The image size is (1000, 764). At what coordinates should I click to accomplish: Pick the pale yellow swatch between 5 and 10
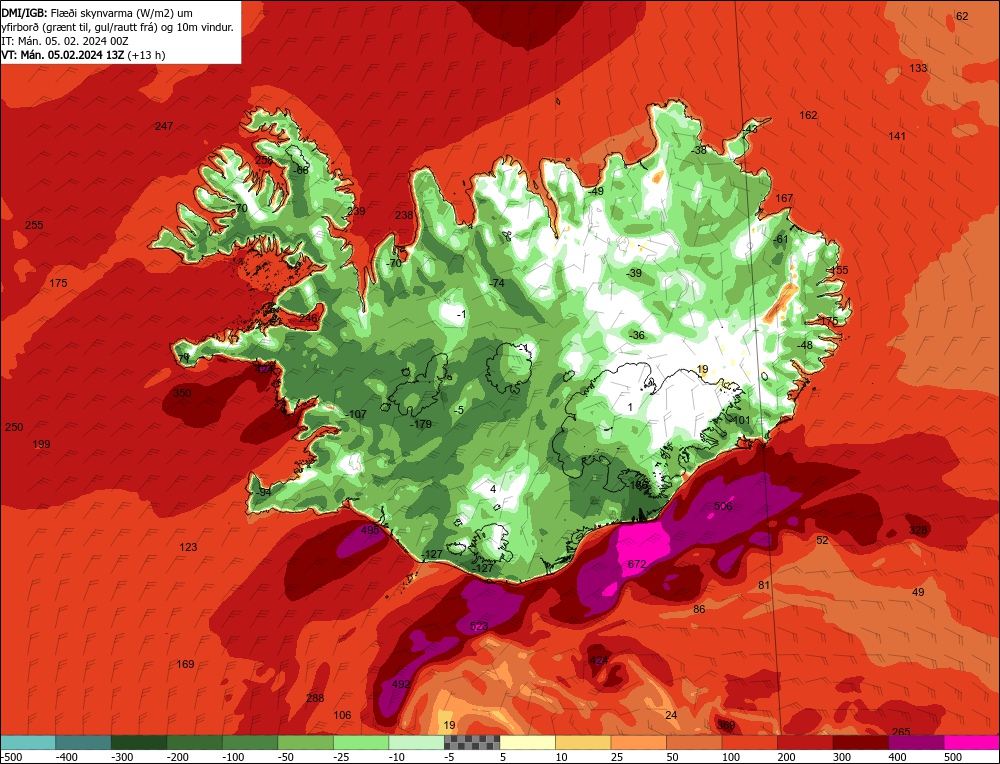(527, 742)
